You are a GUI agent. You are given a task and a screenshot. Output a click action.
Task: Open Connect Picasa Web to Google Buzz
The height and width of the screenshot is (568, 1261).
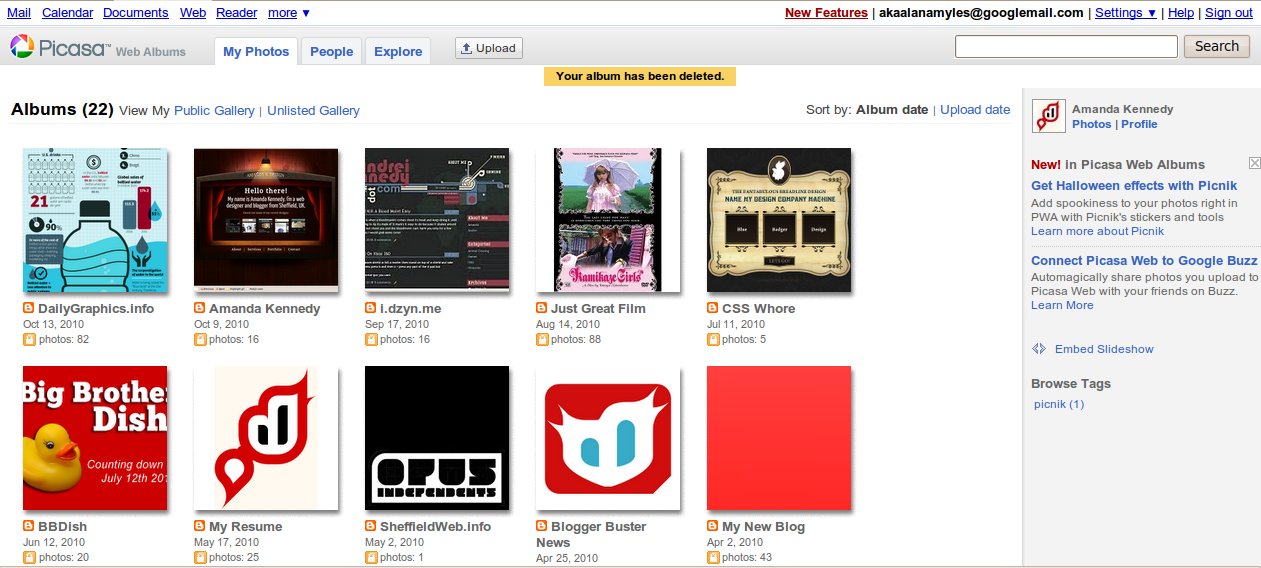point(1144,261)
